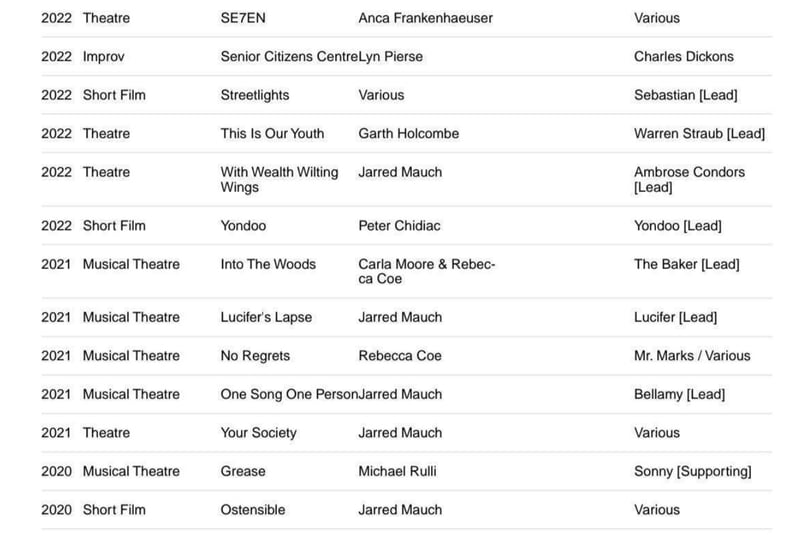The width and height of the screenshot is (812, 543).
Task: Select Mr. Marks / Various role
Action: coord(692,356)
